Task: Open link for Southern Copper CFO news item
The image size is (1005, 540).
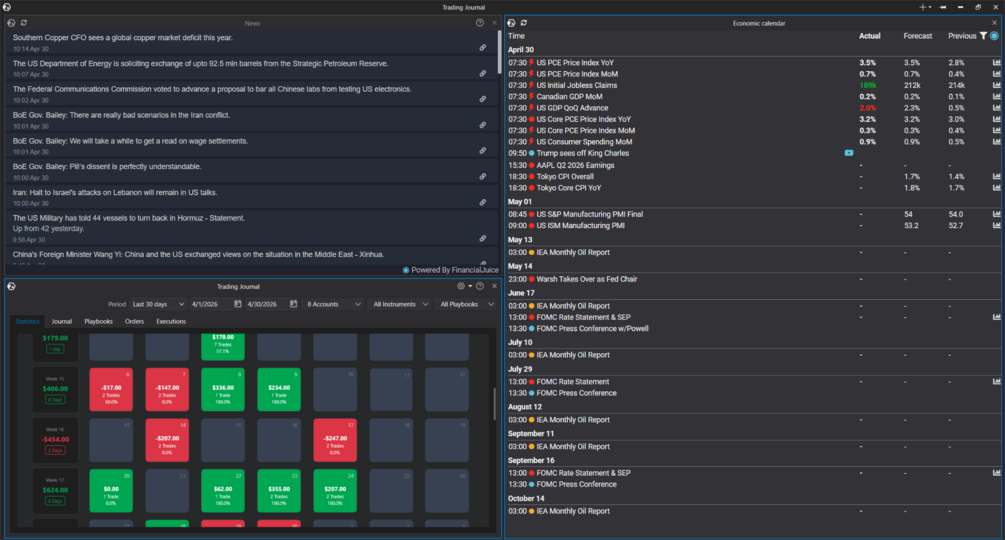Action: [x=483, y=47]
